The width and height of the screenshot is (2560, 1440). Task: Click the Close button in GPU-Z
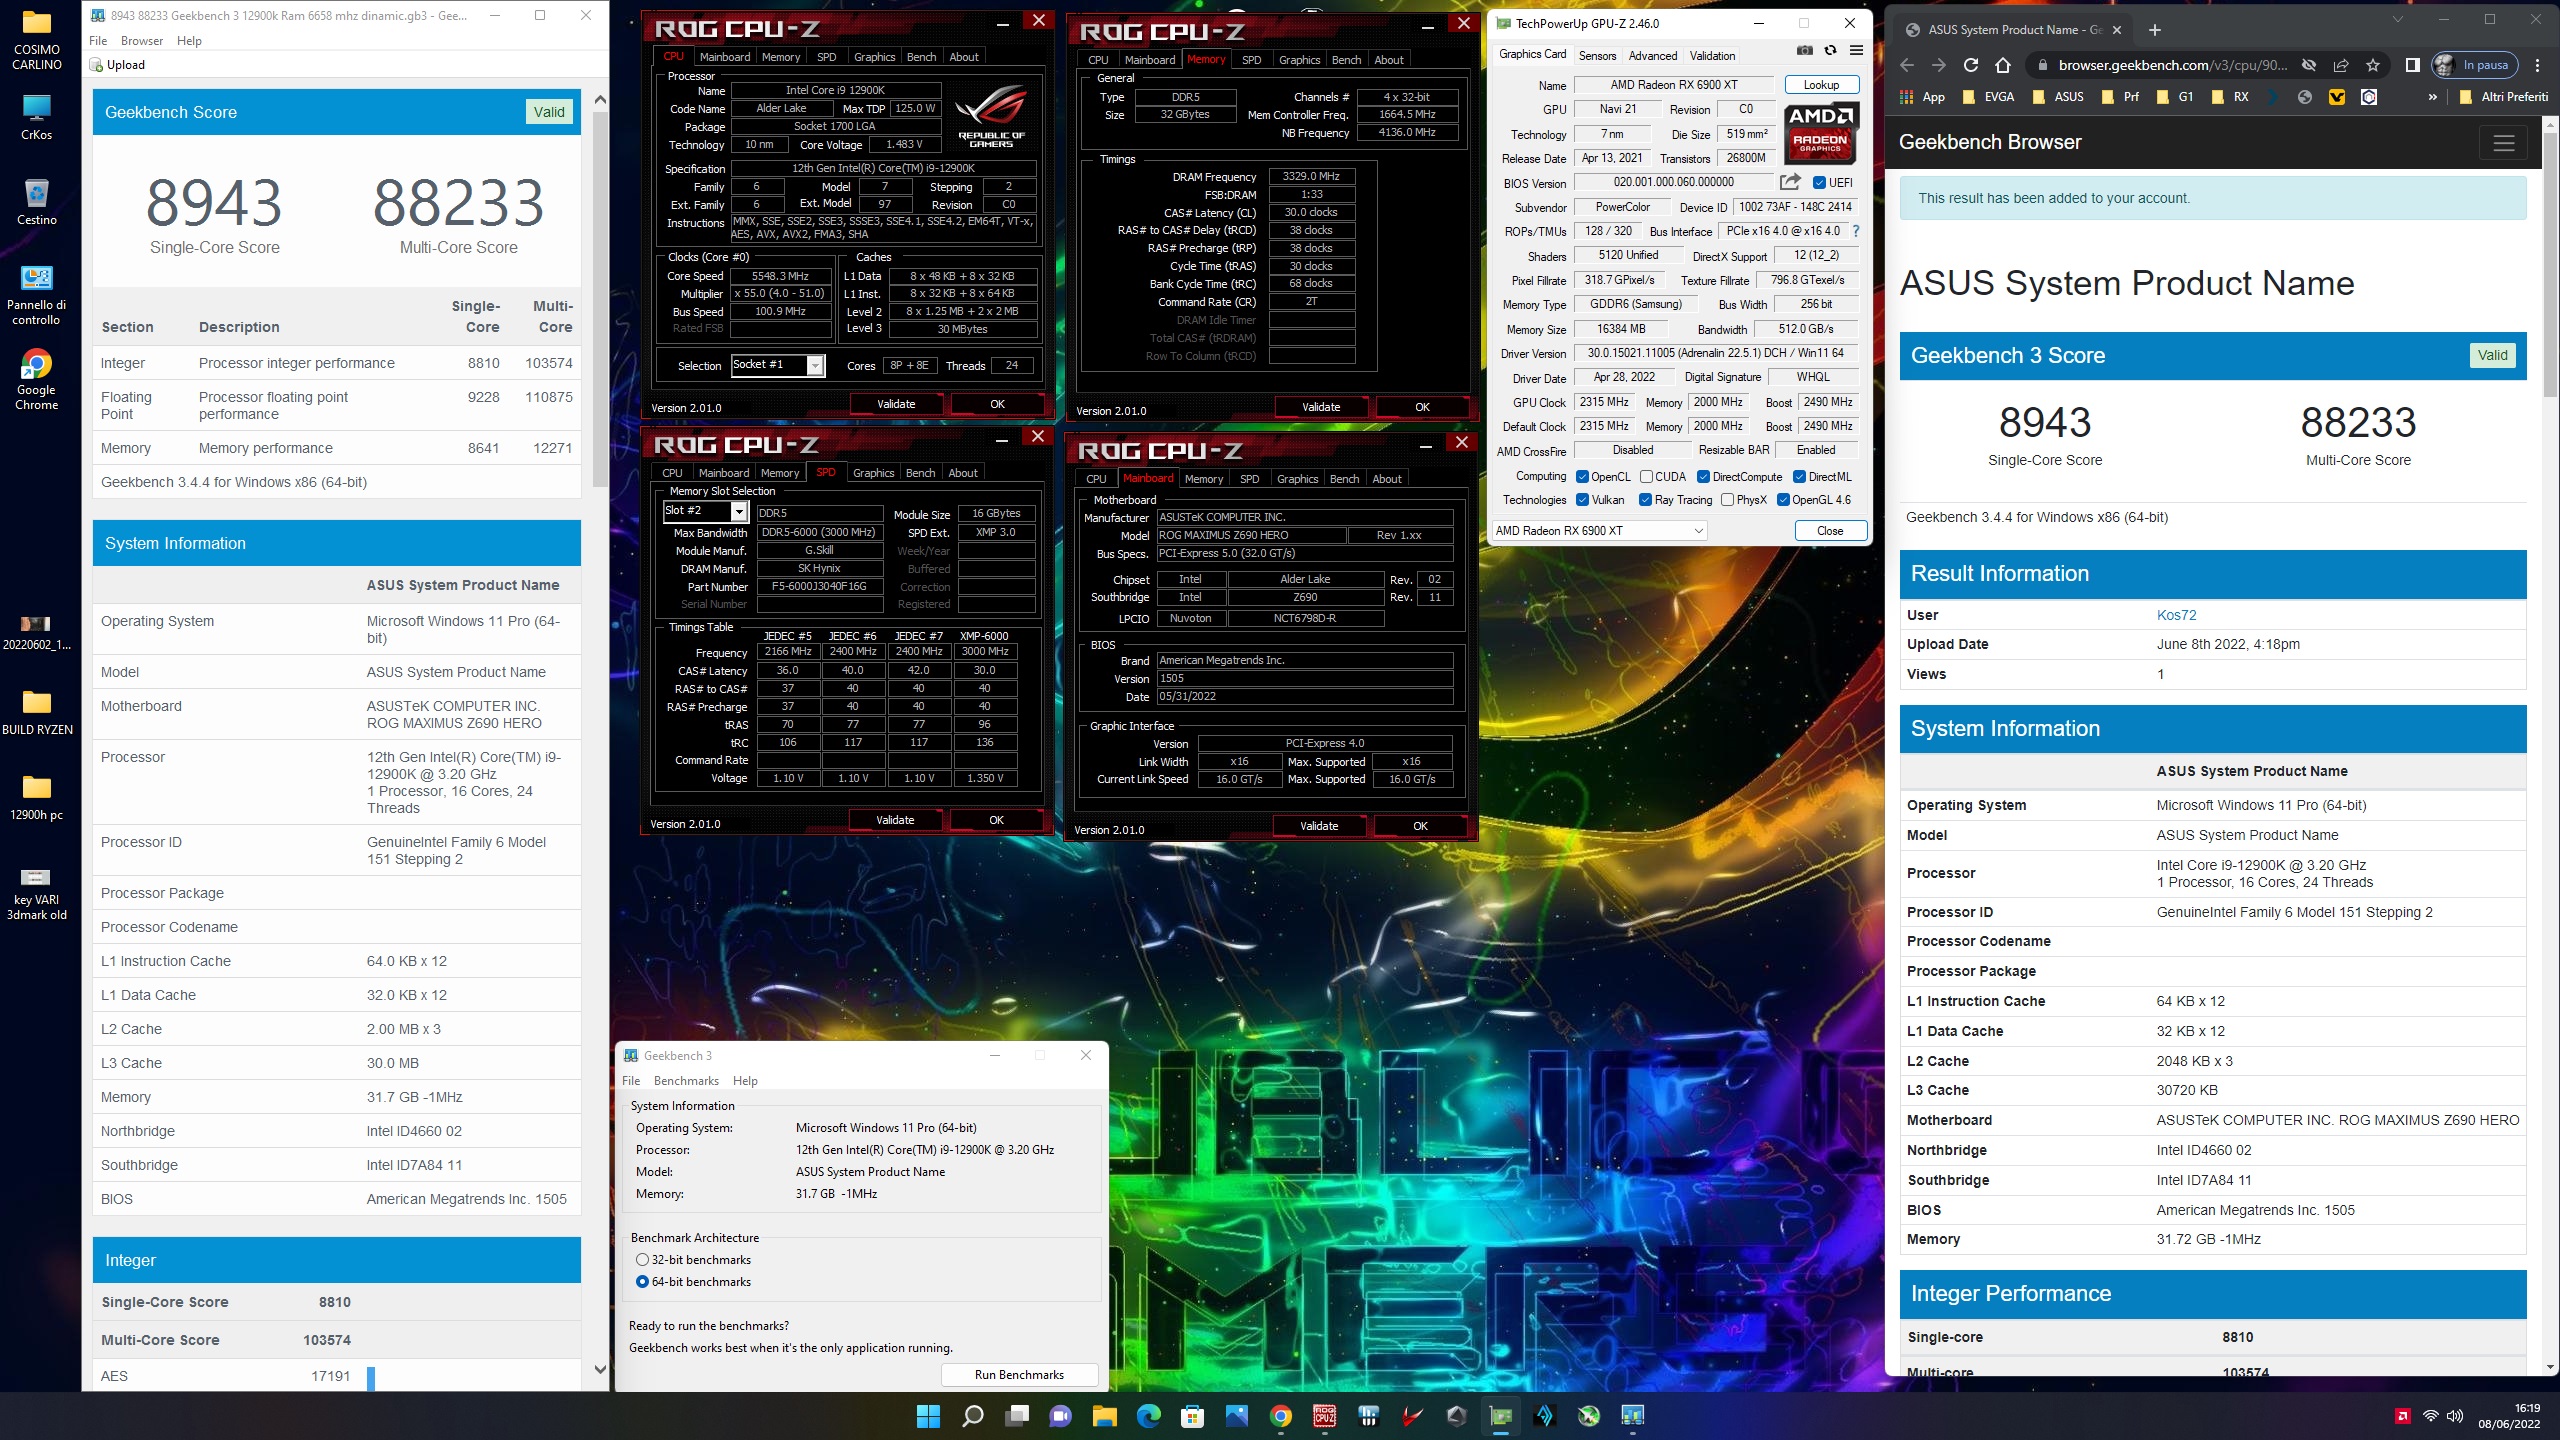tap(1830, 531)
